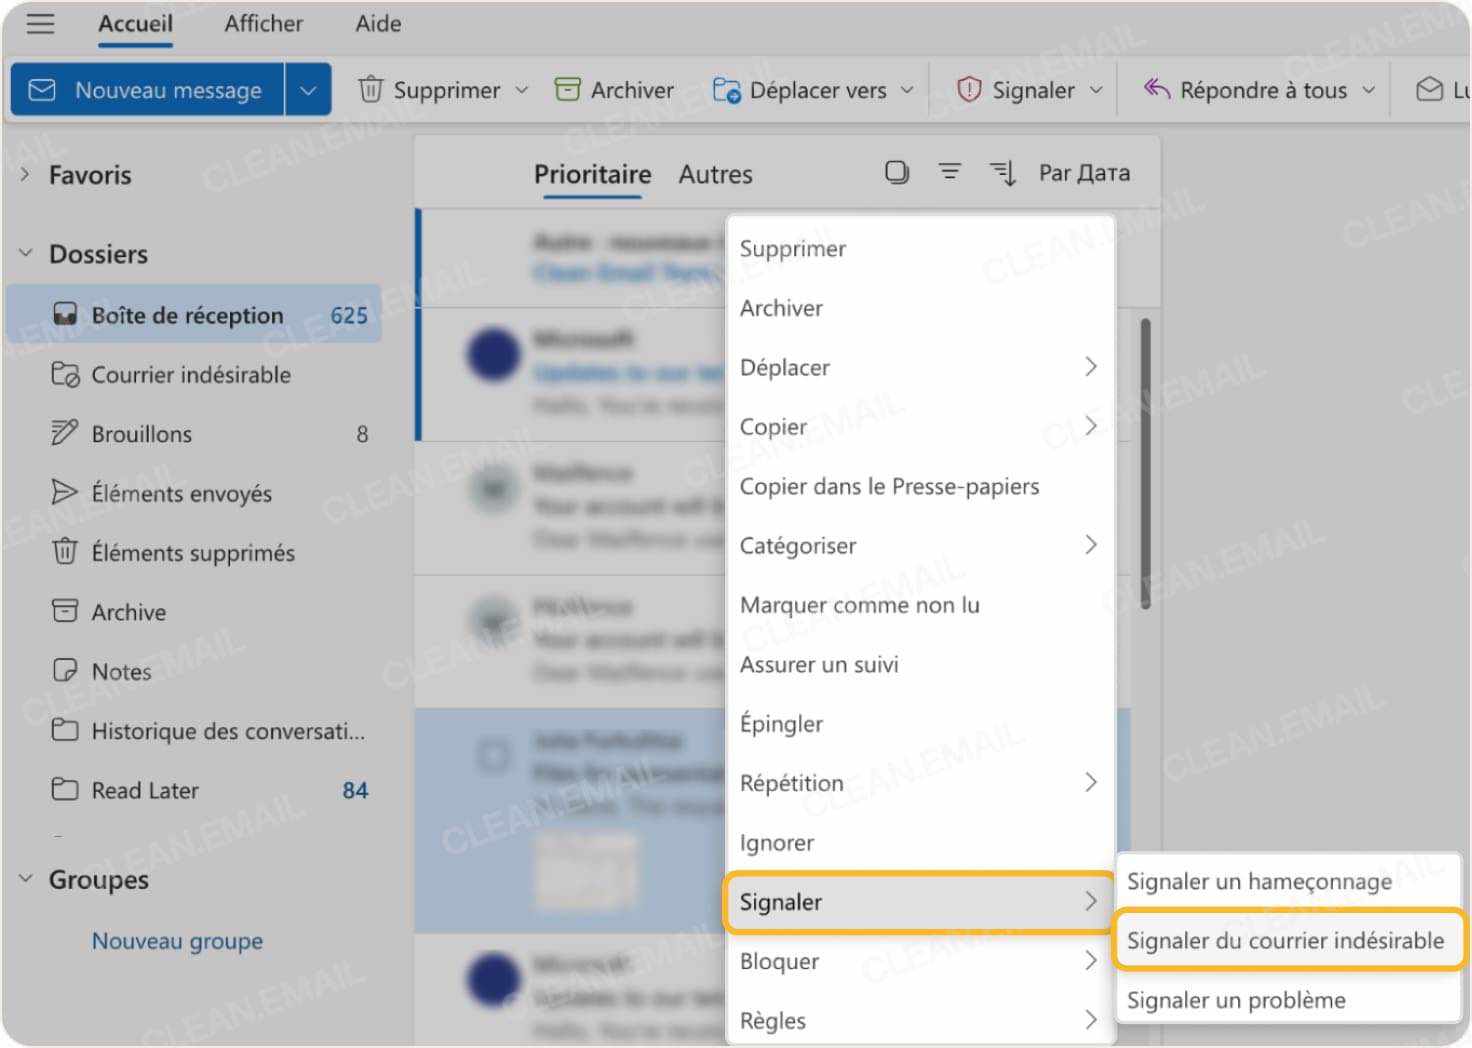Click the Répondre à tous arrow icon

tap(1157, 89)
